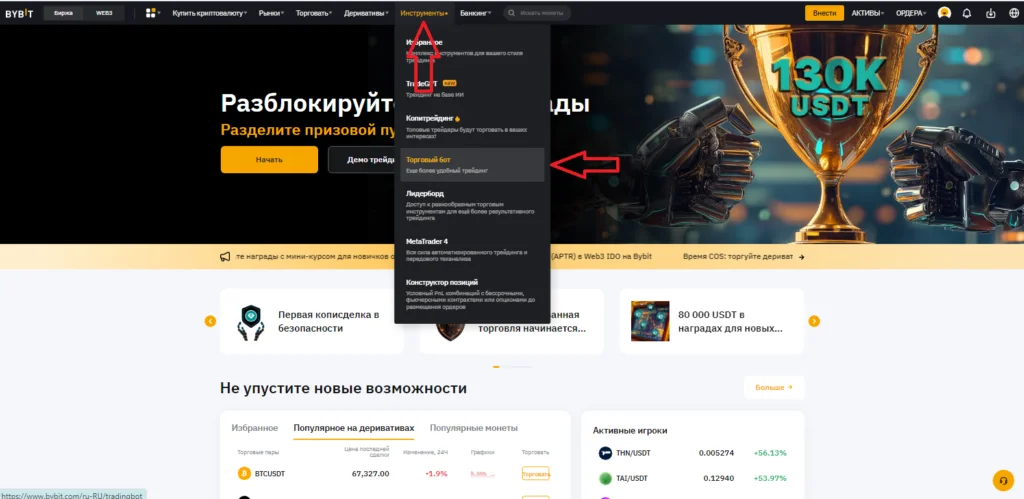Click the carousel right arrow
This screenshot has width=1024, height=499.
pos(814,321)
